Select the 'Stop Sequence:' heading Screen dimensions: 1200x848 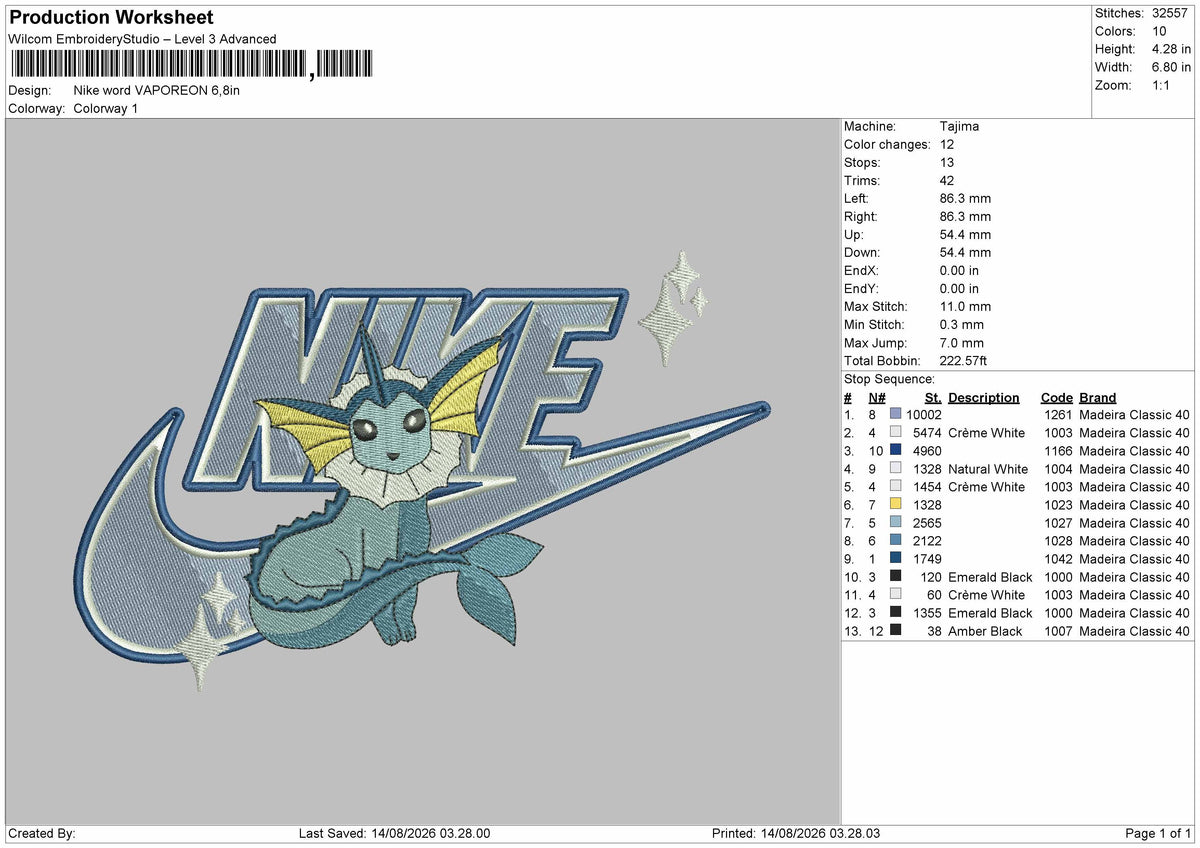click(x=890, y=380)
